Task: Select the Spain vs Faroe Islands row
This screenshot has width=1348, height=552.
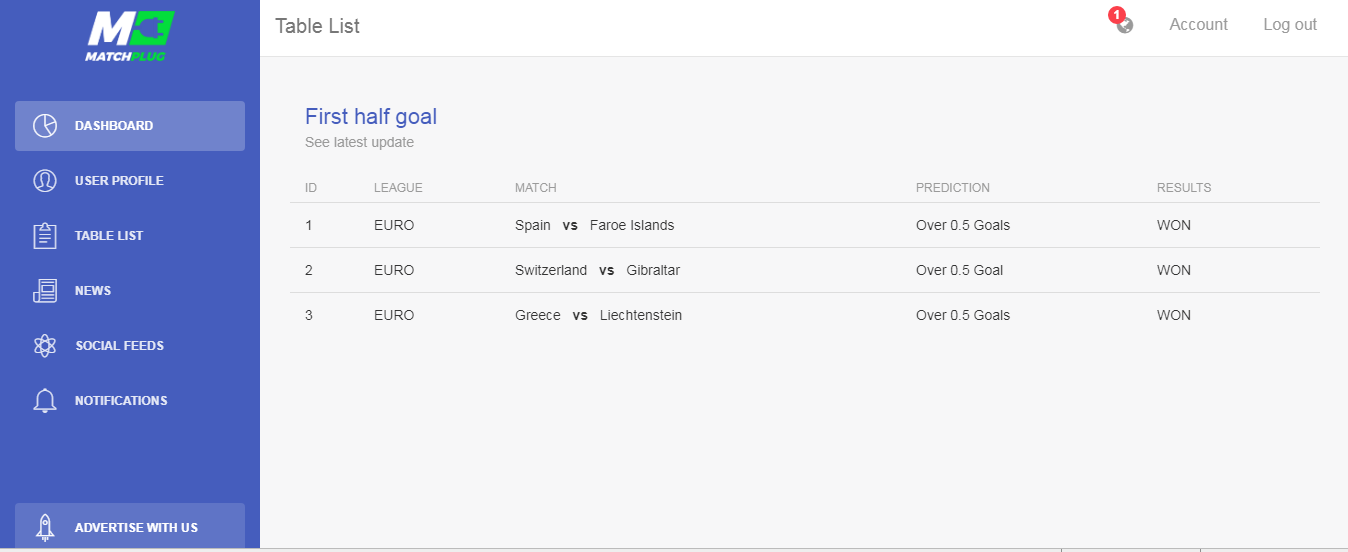Action: pos(805,225)
